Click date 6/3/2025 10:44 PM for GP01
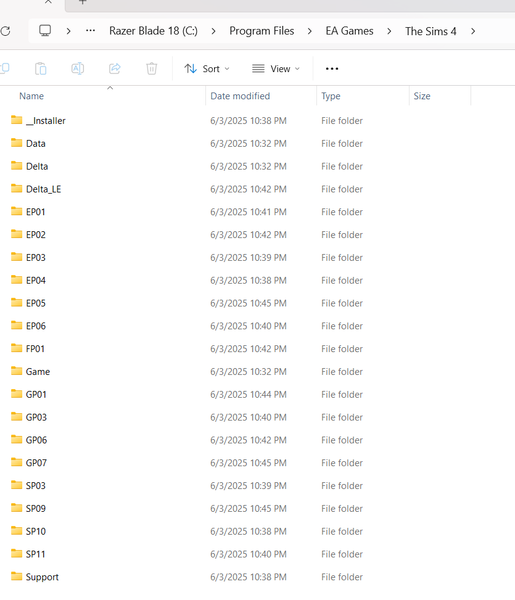Viewport: 515px width, 600px height. 248,395
